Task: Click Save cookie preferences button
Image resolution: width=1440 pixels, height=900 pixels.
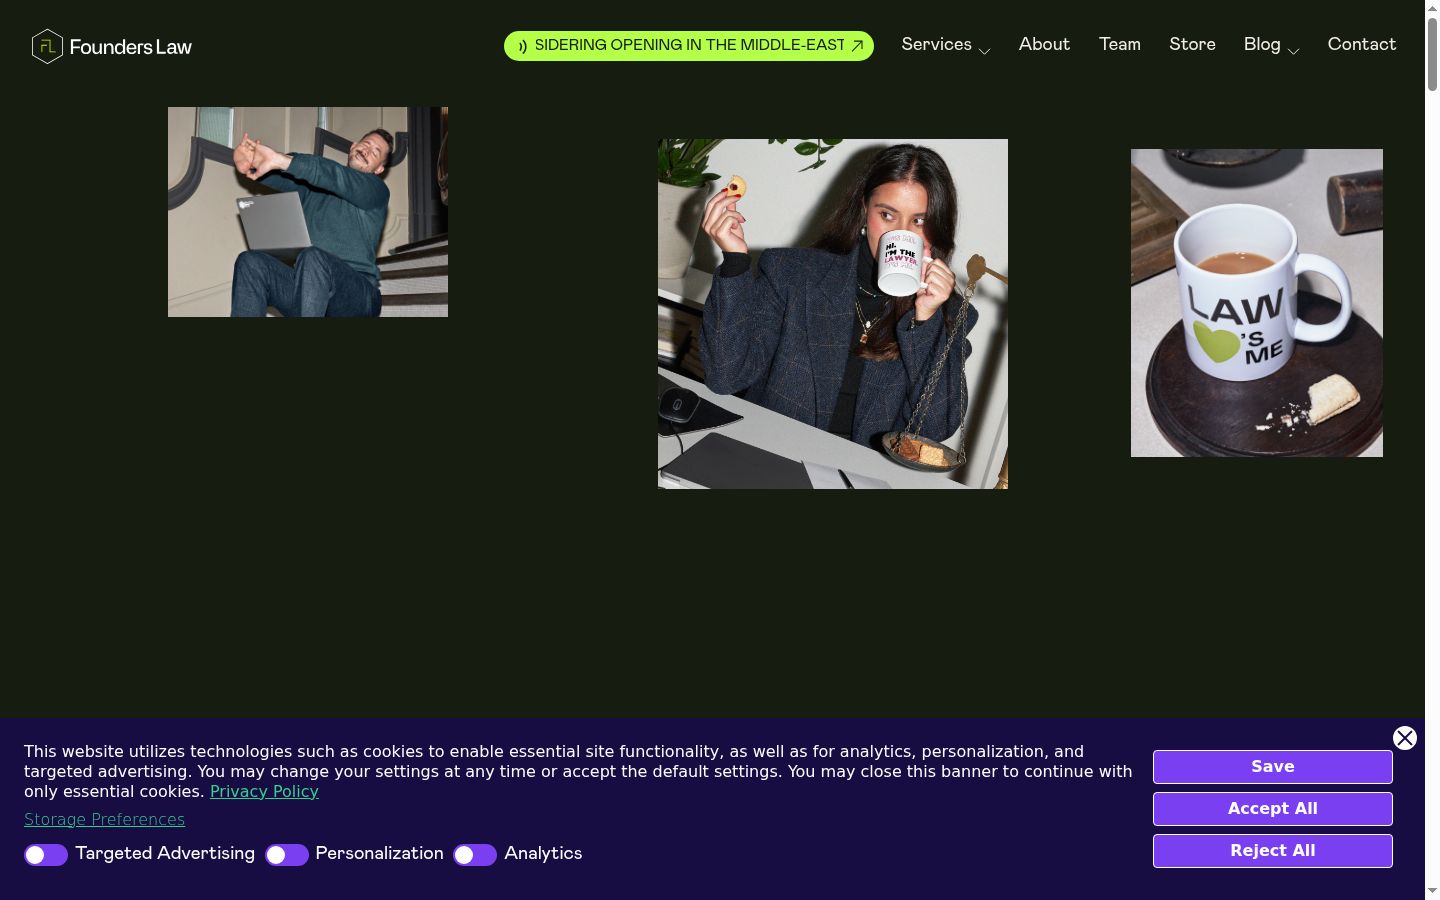Action: click(1273, 767)
